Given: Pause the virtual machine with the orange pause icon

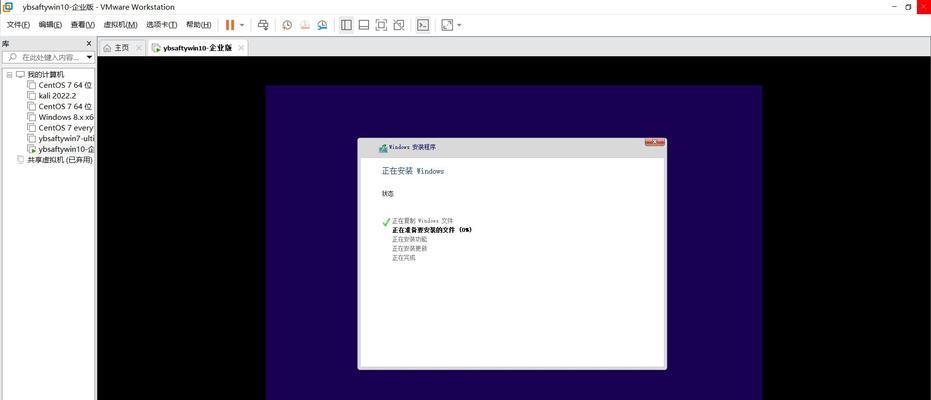Looking at the screenshot, I should pos(230,25).
